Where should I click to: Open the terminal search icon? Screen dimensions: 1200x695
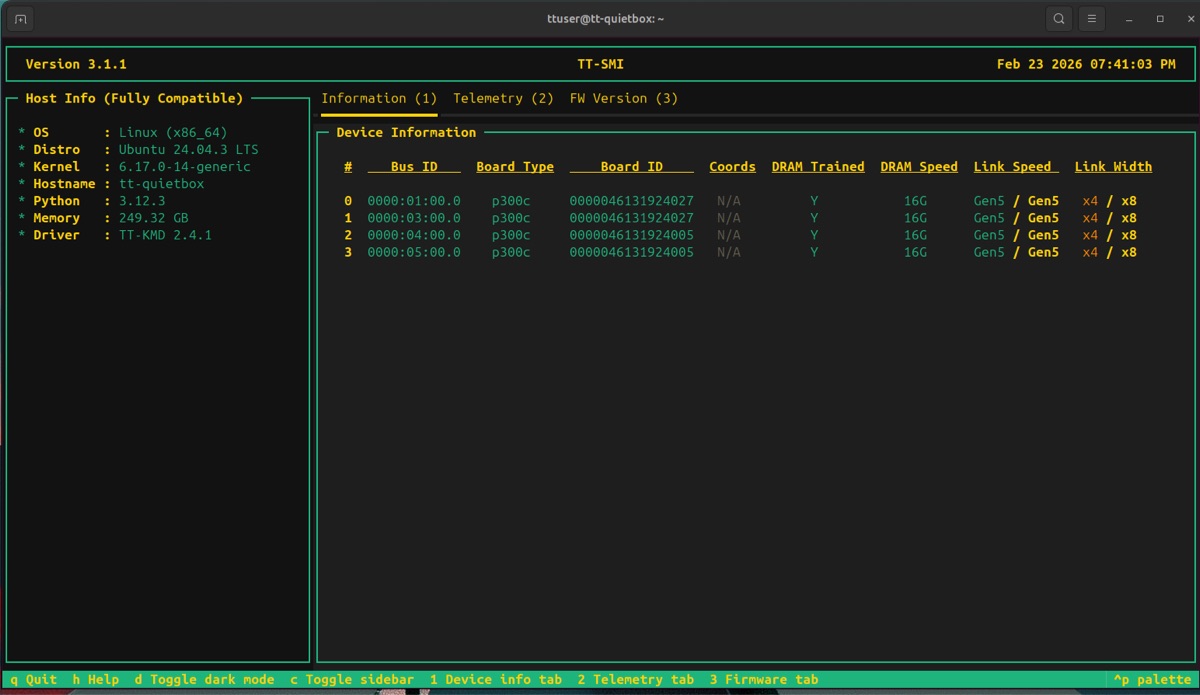point(1058,19)
